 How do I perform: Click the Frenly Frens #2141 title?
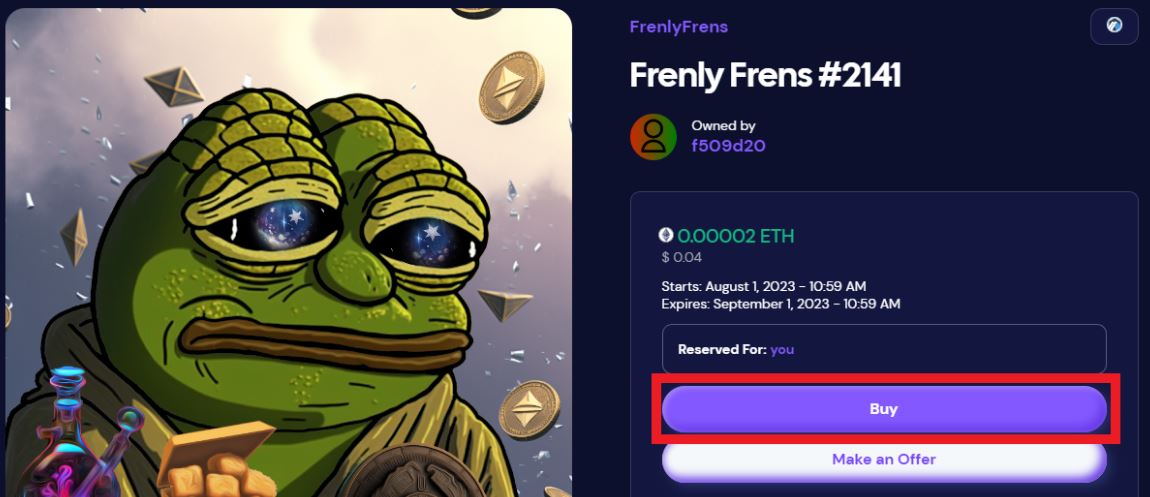pos(765,75)
